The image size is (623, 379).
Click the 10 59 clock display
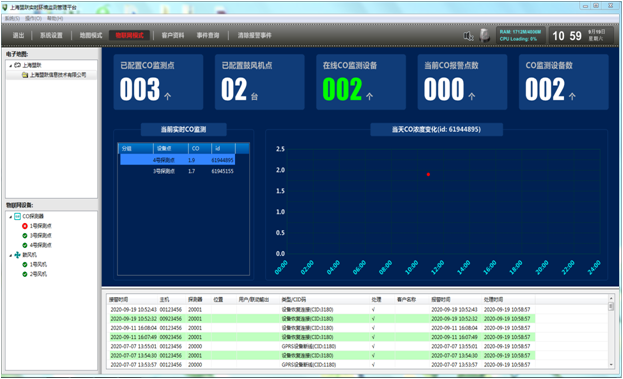(x=567, y=36)
